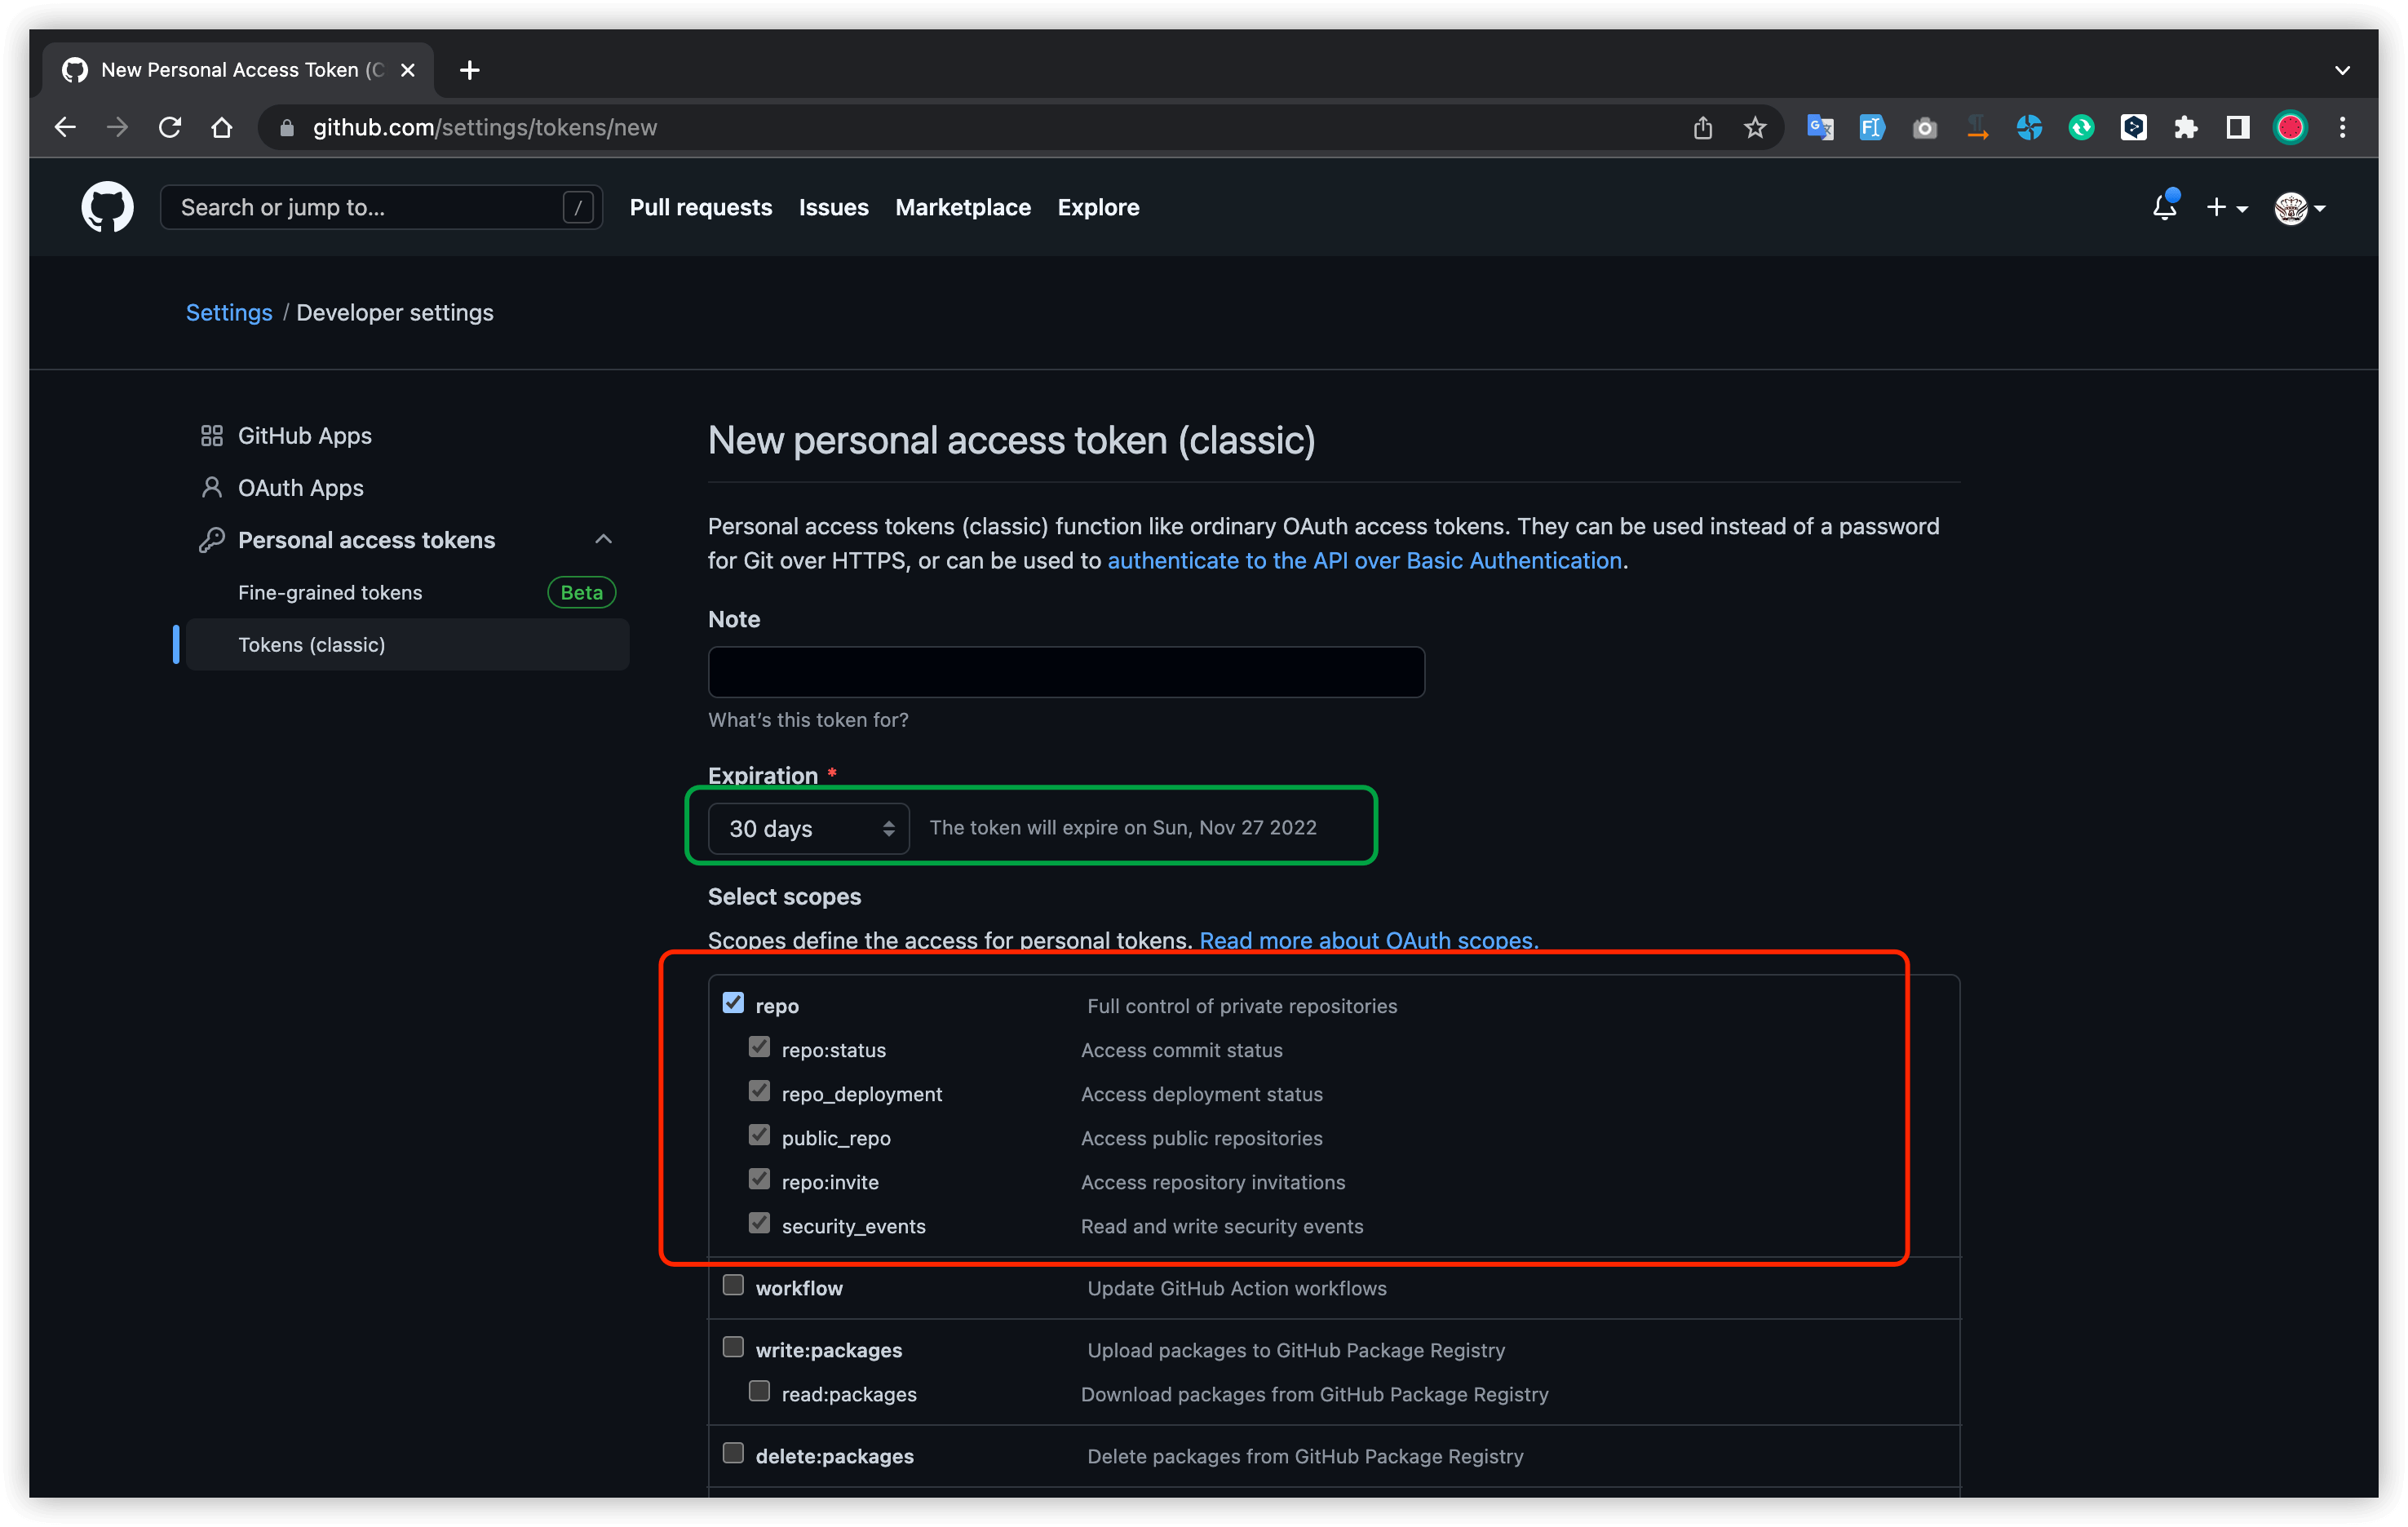Click the Settings breadcrumb link

pyautogui.click(x=229, y=313)
